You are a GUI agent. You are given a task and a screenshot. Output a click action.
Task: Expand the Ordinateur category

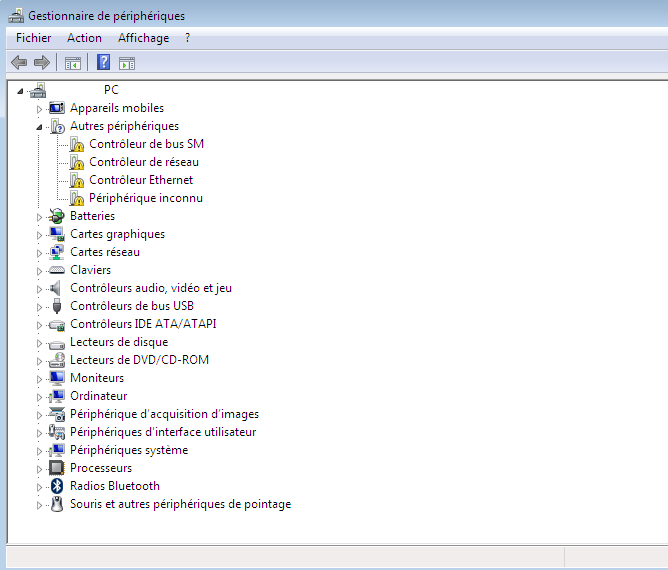point(39,397)
